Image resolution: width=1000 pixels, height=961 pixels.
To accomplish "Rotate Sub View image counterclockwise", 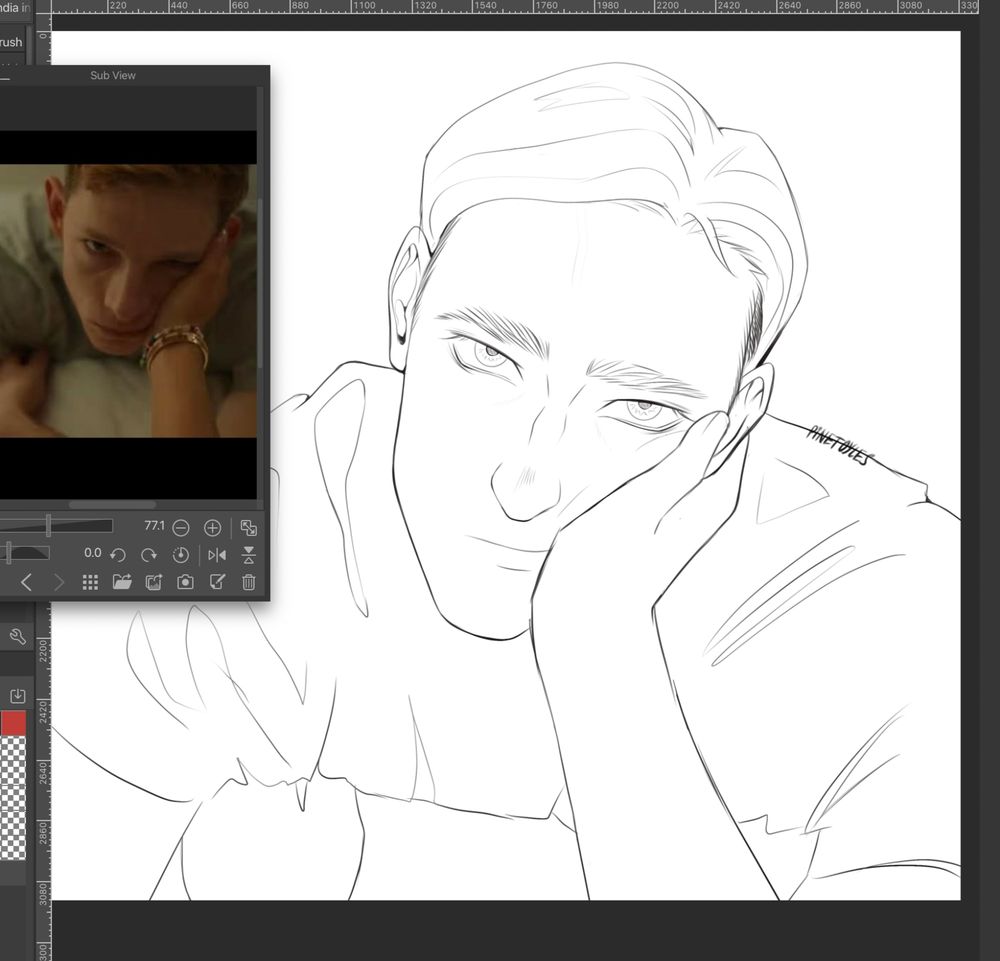I will pos(117,555).
